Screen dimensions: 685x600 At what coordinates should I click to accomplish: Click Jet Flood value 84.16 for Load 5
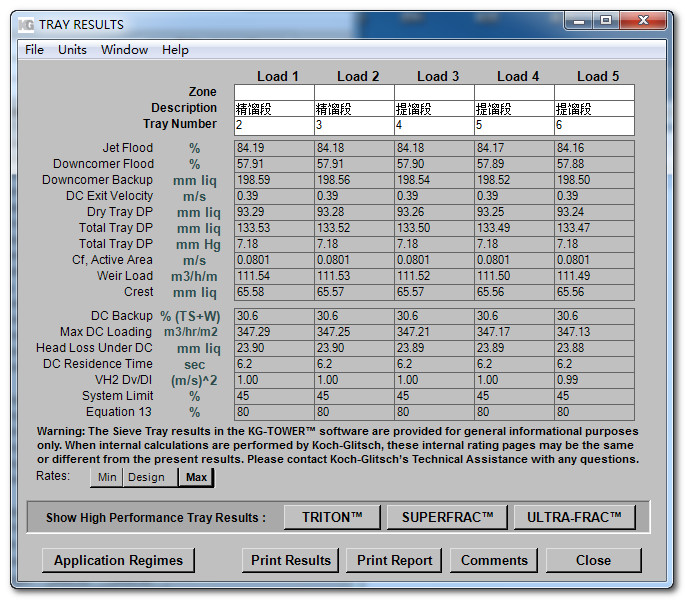click(x=594, y=148)
